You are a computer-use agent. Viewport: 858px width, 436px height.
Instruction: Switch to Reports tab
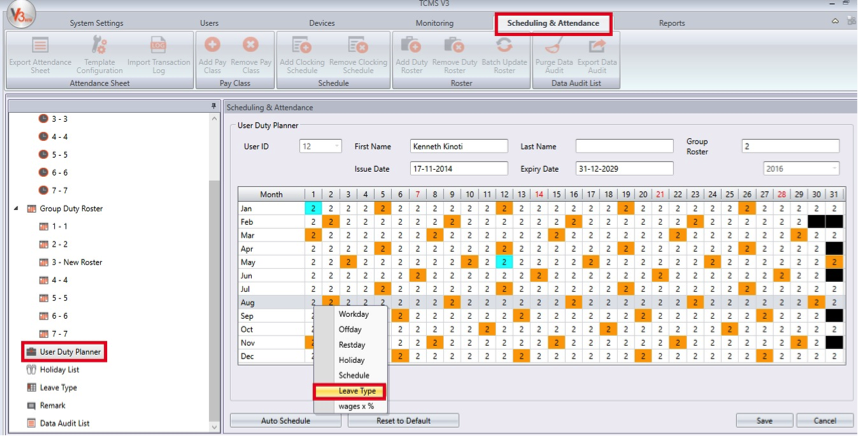click(671, 23)
